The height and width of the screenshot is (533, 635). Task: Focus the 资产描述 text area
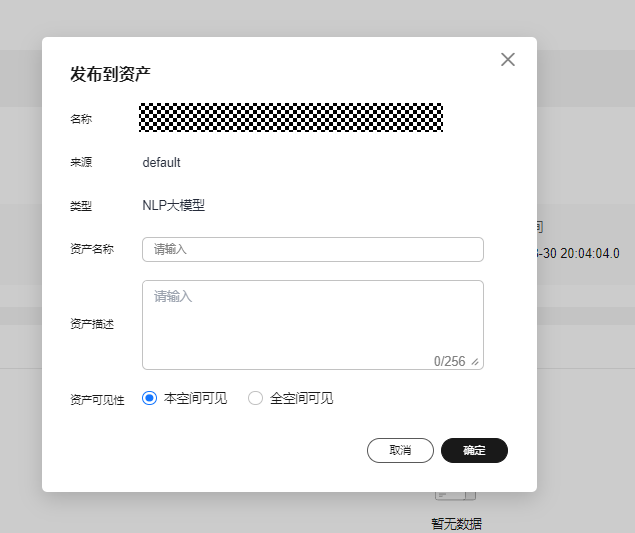(313, 325)
